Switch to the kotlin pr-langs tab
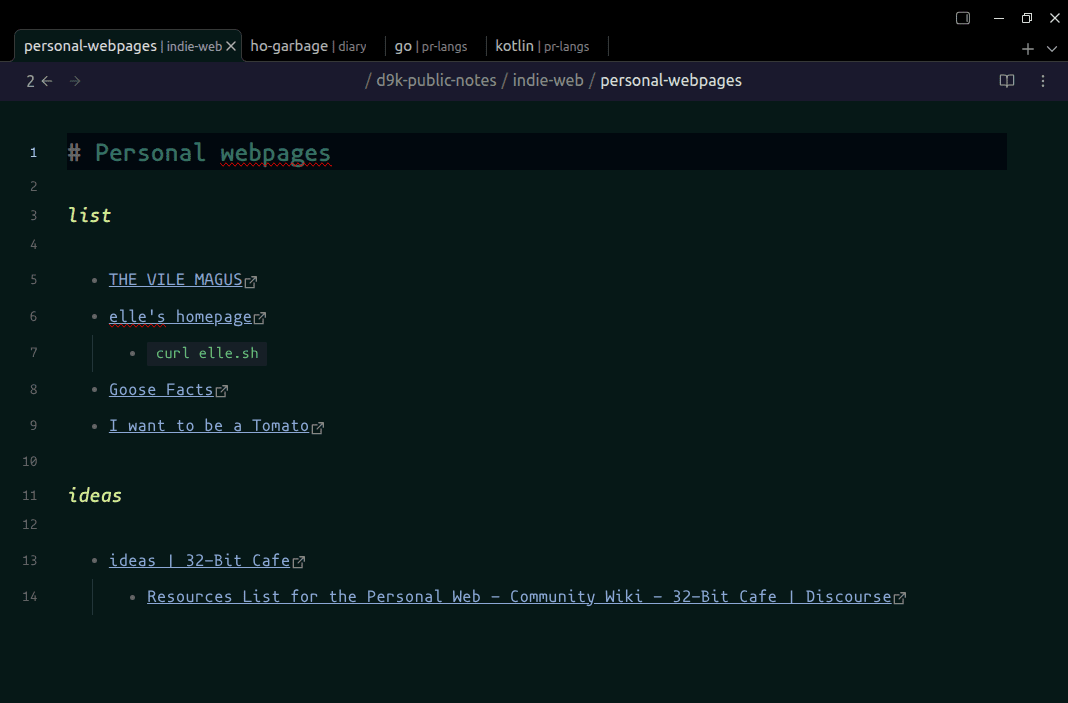The height and width of the screenshot is (703, 1068). point(542,46)
